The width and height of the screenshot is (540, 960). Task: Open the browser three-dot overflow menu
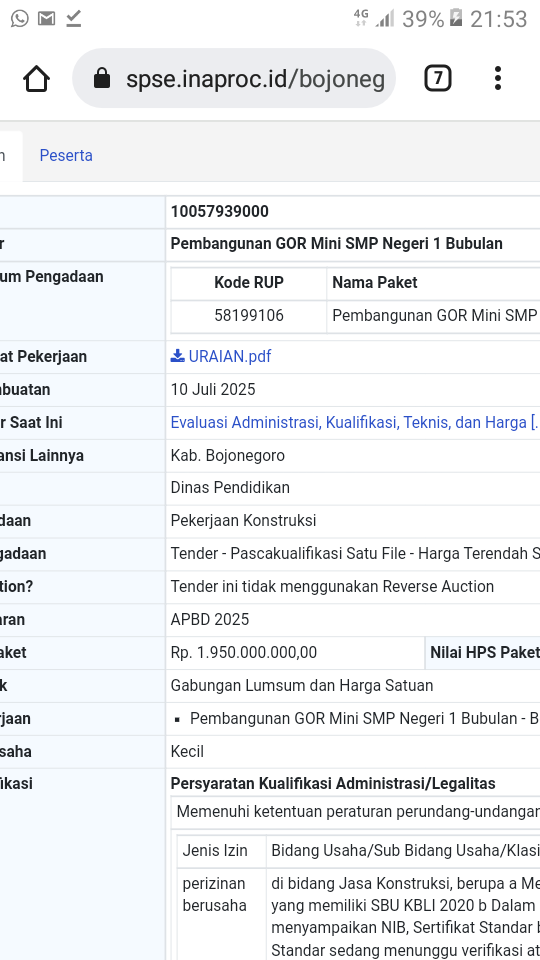[498, 78]
